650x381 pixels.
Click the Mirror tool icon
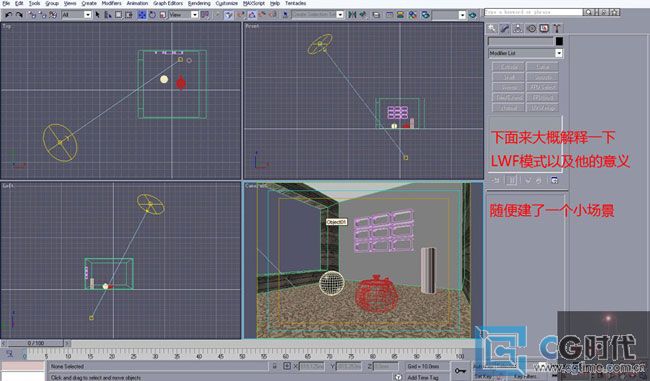(x=352, y=15)
